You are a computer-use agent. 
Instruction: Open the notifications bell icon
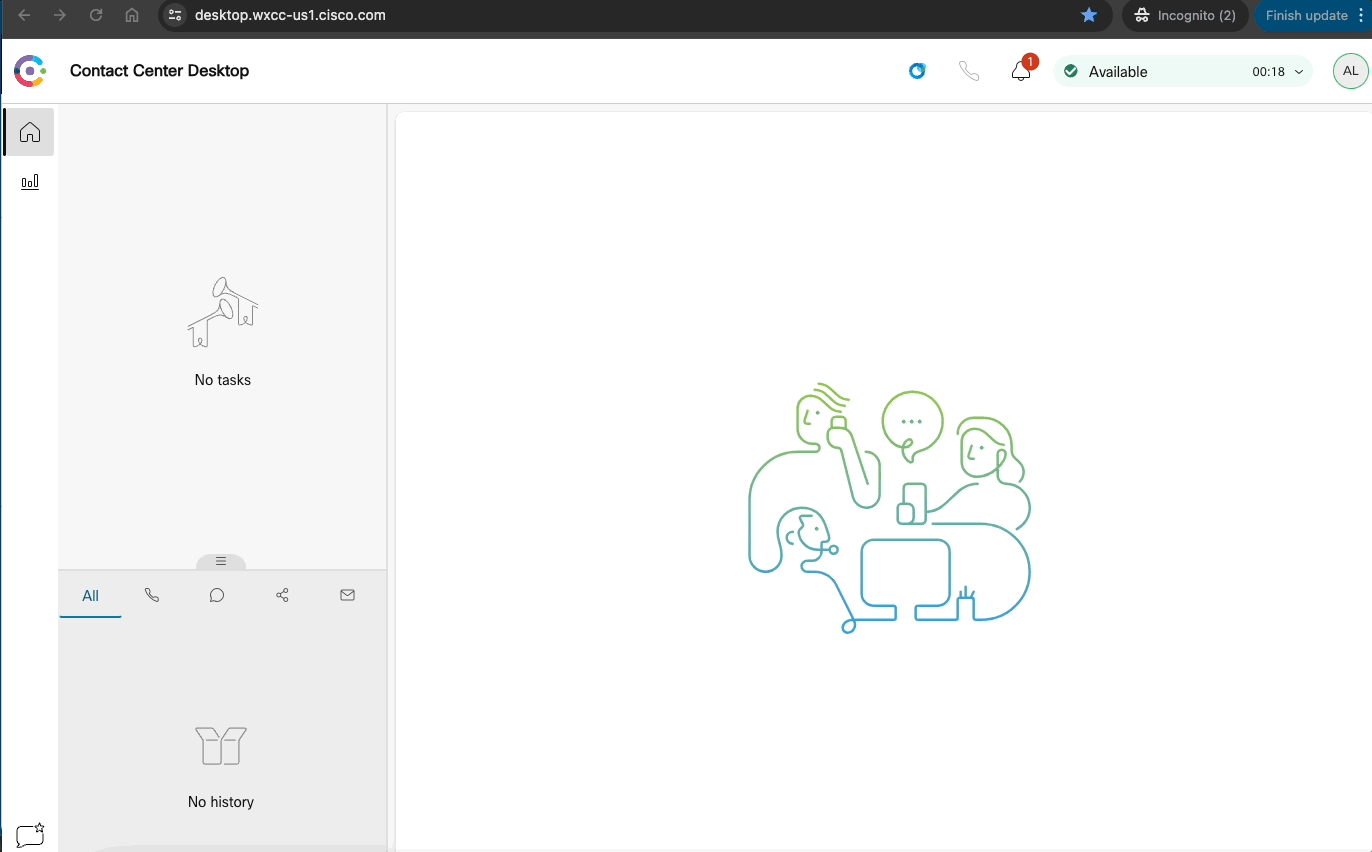[x=1020, y=71]
